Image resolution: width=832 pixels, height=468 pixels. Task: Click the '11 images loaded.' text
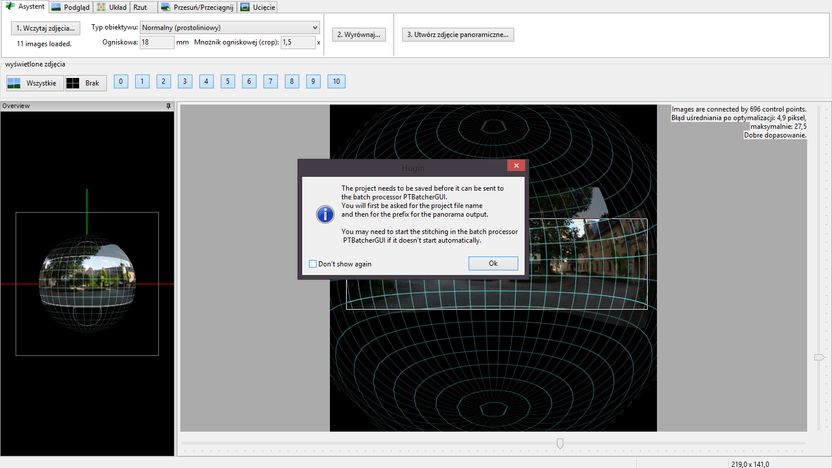(44, 44)
